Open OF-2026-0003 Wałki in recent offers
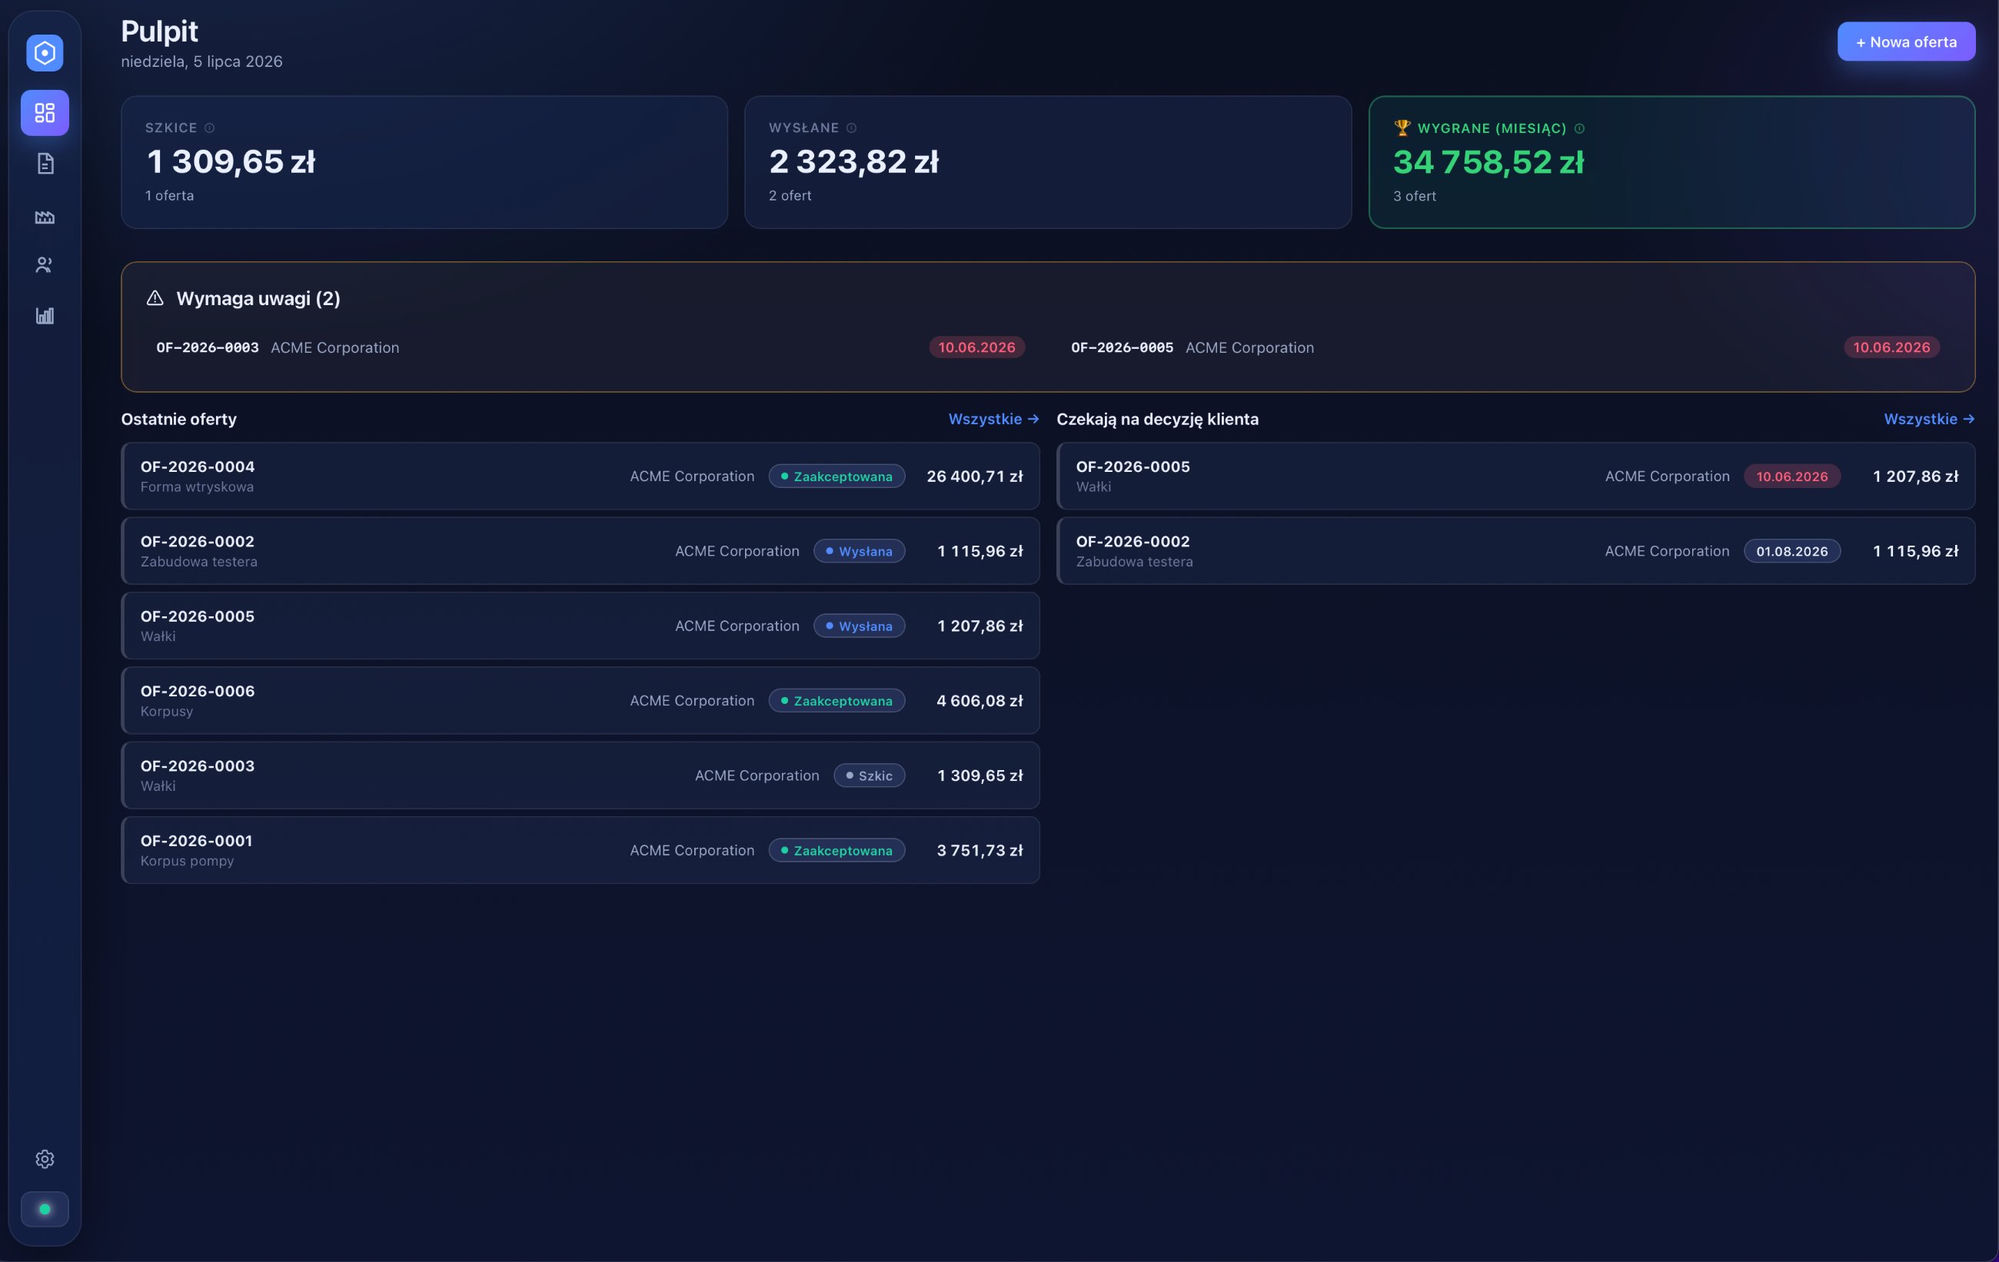Image resolution: width=1999 pixels, height=1262 pixels. pos(580,775)
